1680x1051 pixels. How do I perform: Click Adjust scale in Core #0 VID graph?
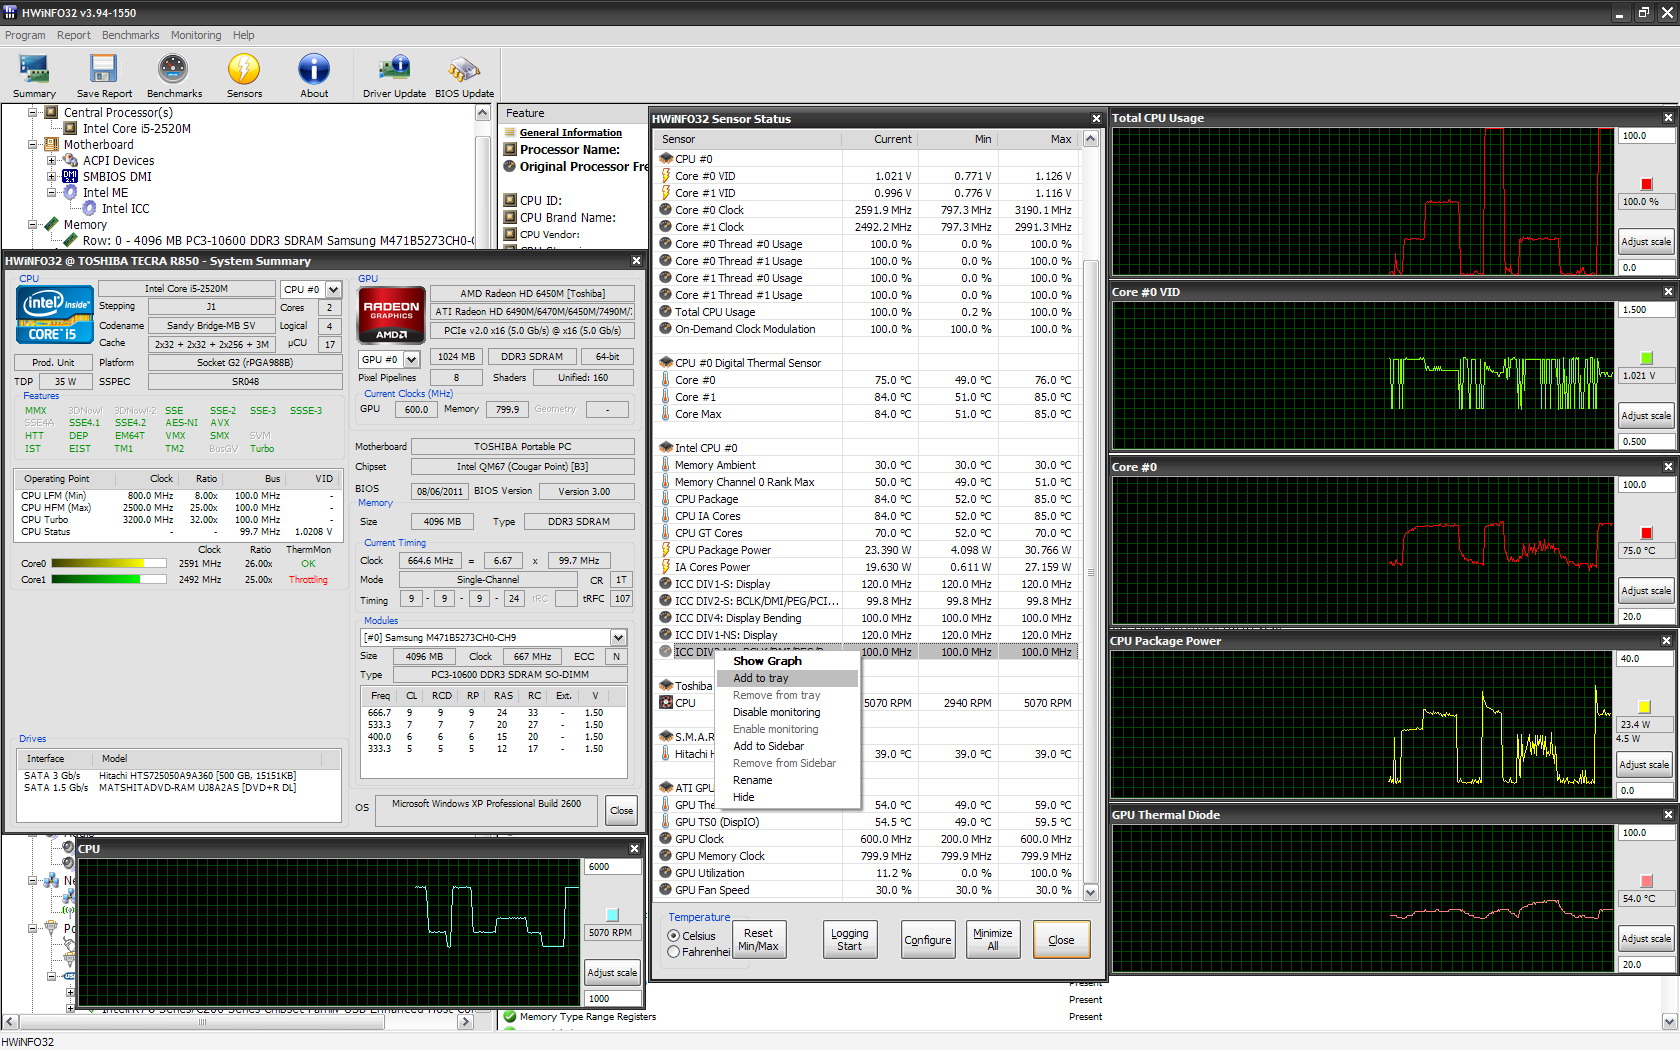1645,416
